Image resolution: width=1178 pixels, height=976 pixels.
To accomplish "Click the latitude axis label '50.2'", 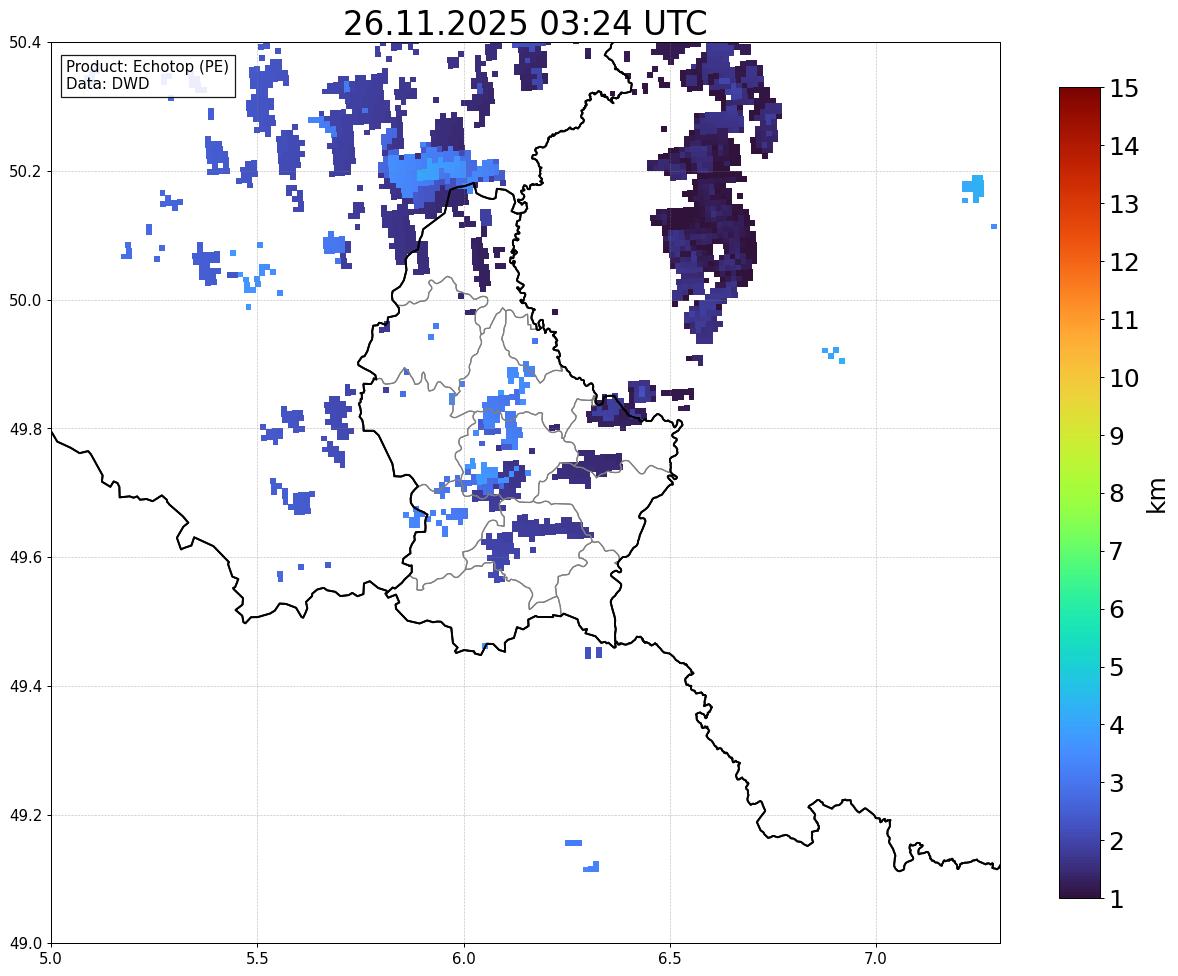I will (x=25, y=171).
